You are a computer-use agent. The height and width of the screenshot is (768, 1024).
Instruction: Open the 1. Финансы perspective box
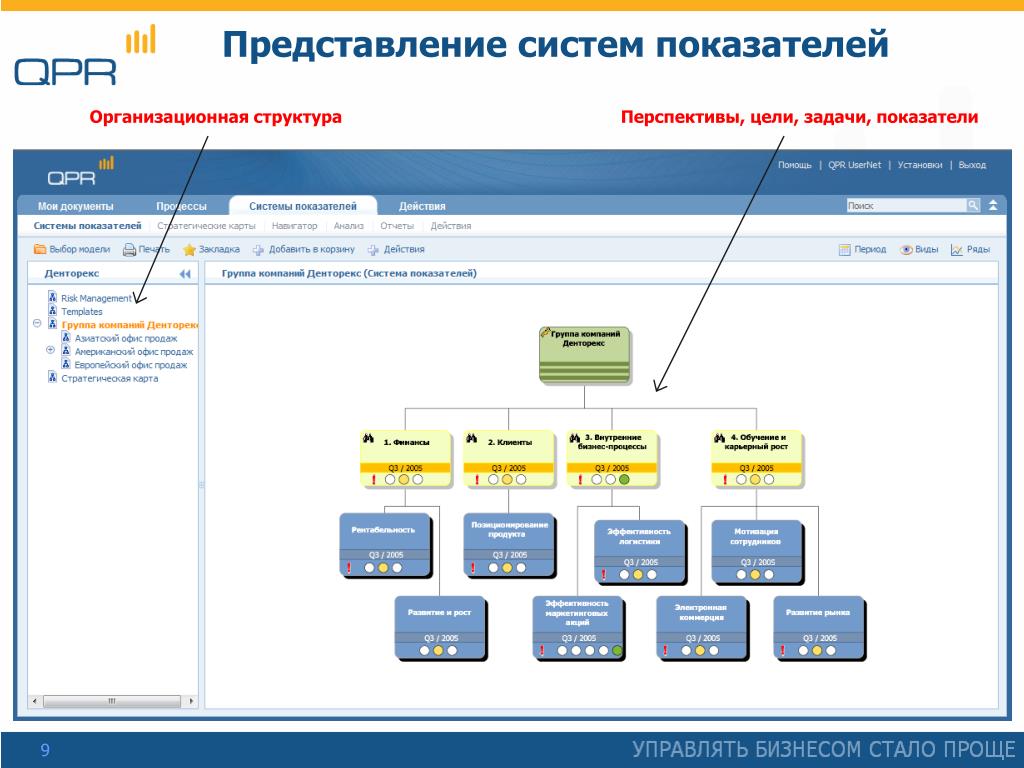pos(406,458)
